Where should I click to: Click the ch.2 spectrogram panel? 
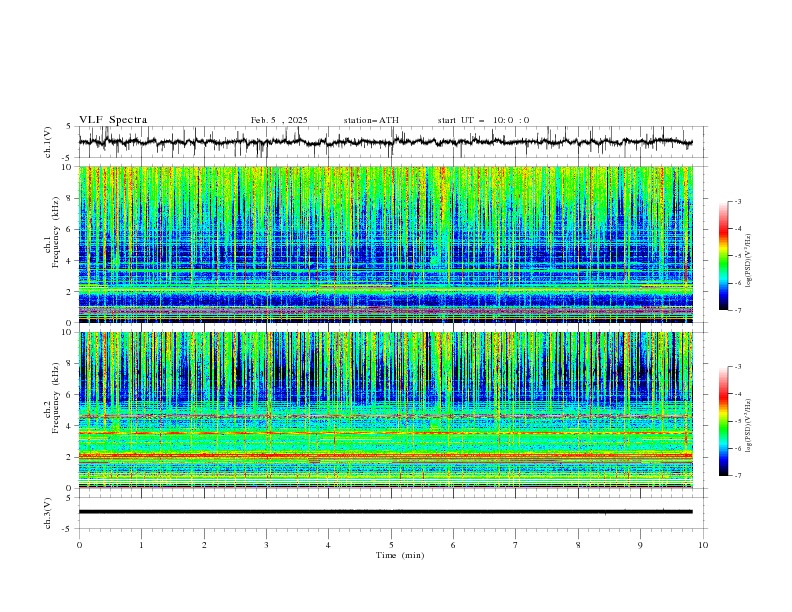tap(386, 410)
